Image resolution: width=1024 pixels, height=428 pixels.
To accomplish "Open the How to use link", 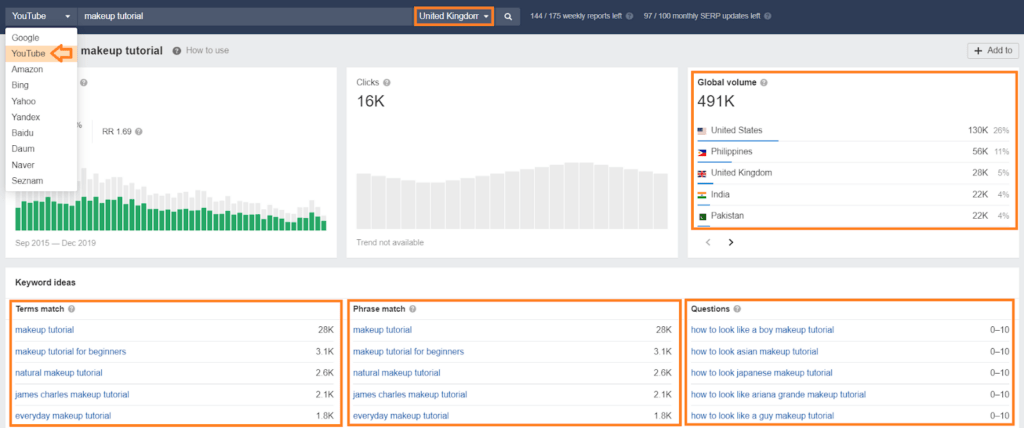I will (207, 50).
